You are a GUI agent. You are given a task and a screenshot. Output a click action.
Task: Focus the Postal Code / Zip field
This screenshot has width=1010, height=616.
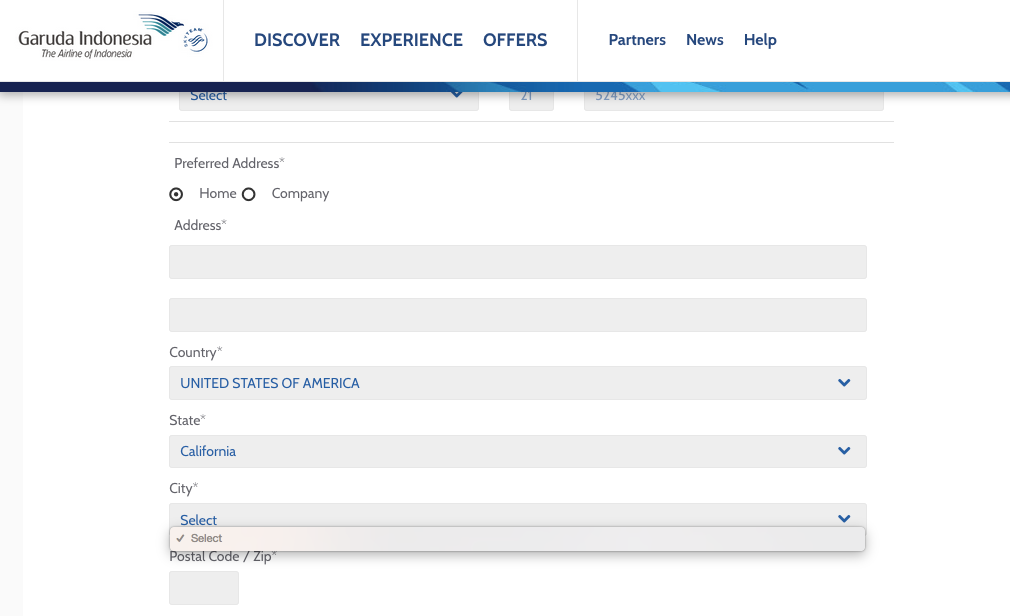pos(204,588)
